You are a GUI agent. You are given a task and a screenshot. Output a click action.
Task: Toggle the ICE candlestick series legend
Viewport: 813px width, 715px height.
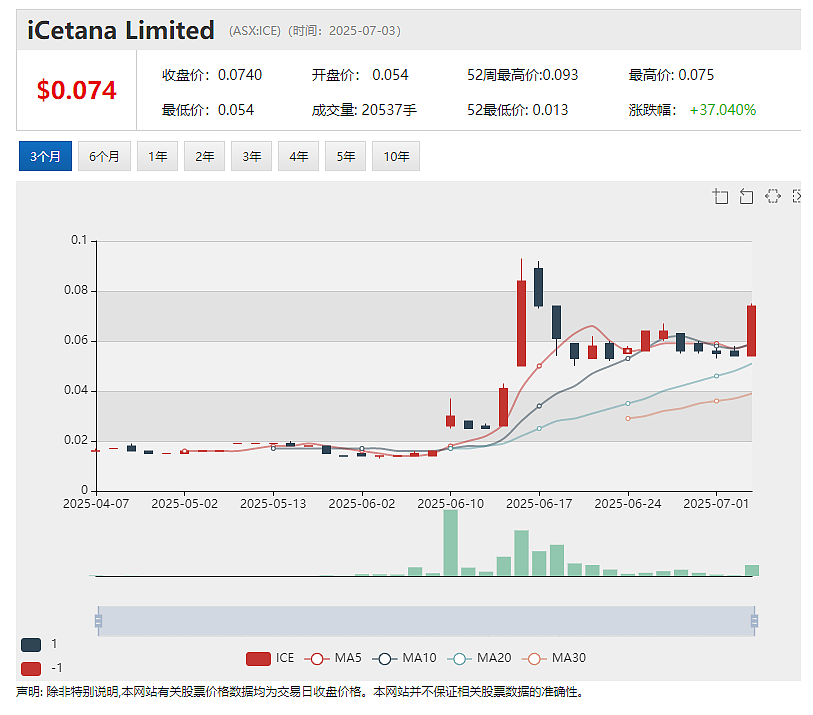coord(270,658)
